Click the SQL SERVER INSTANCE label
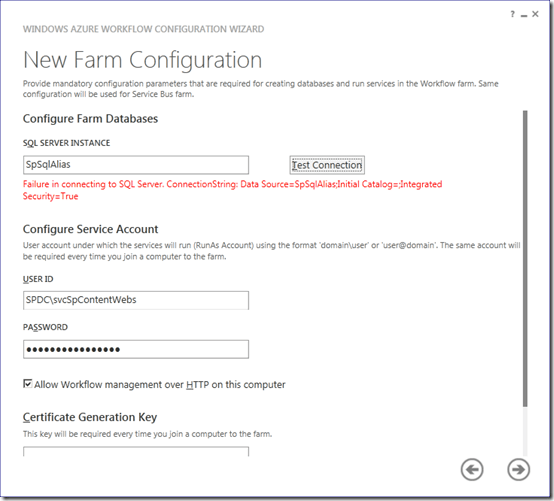 click(x=66, y=143)
